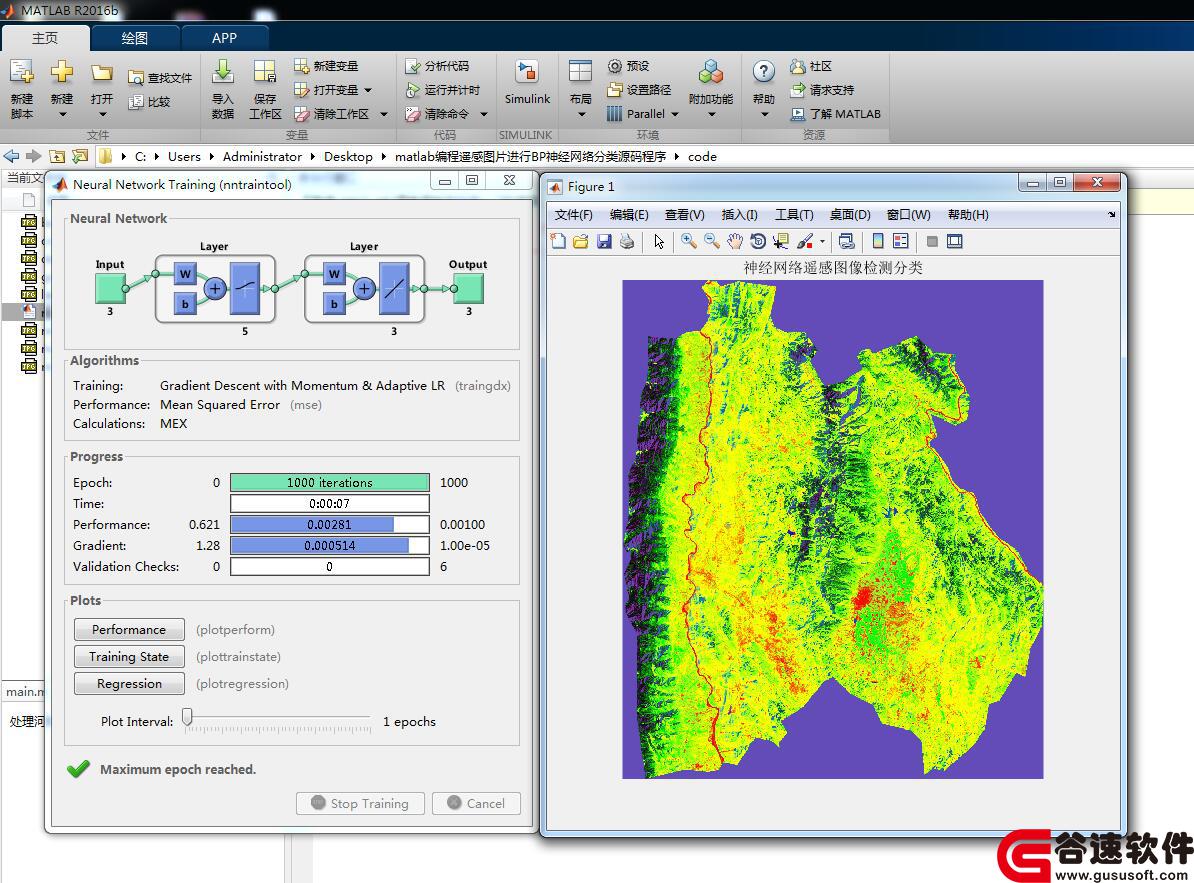The width and height of the screenshot is (1194, 883).
Task: Insert a legend via toolbar icon
Action: point(901,241)
